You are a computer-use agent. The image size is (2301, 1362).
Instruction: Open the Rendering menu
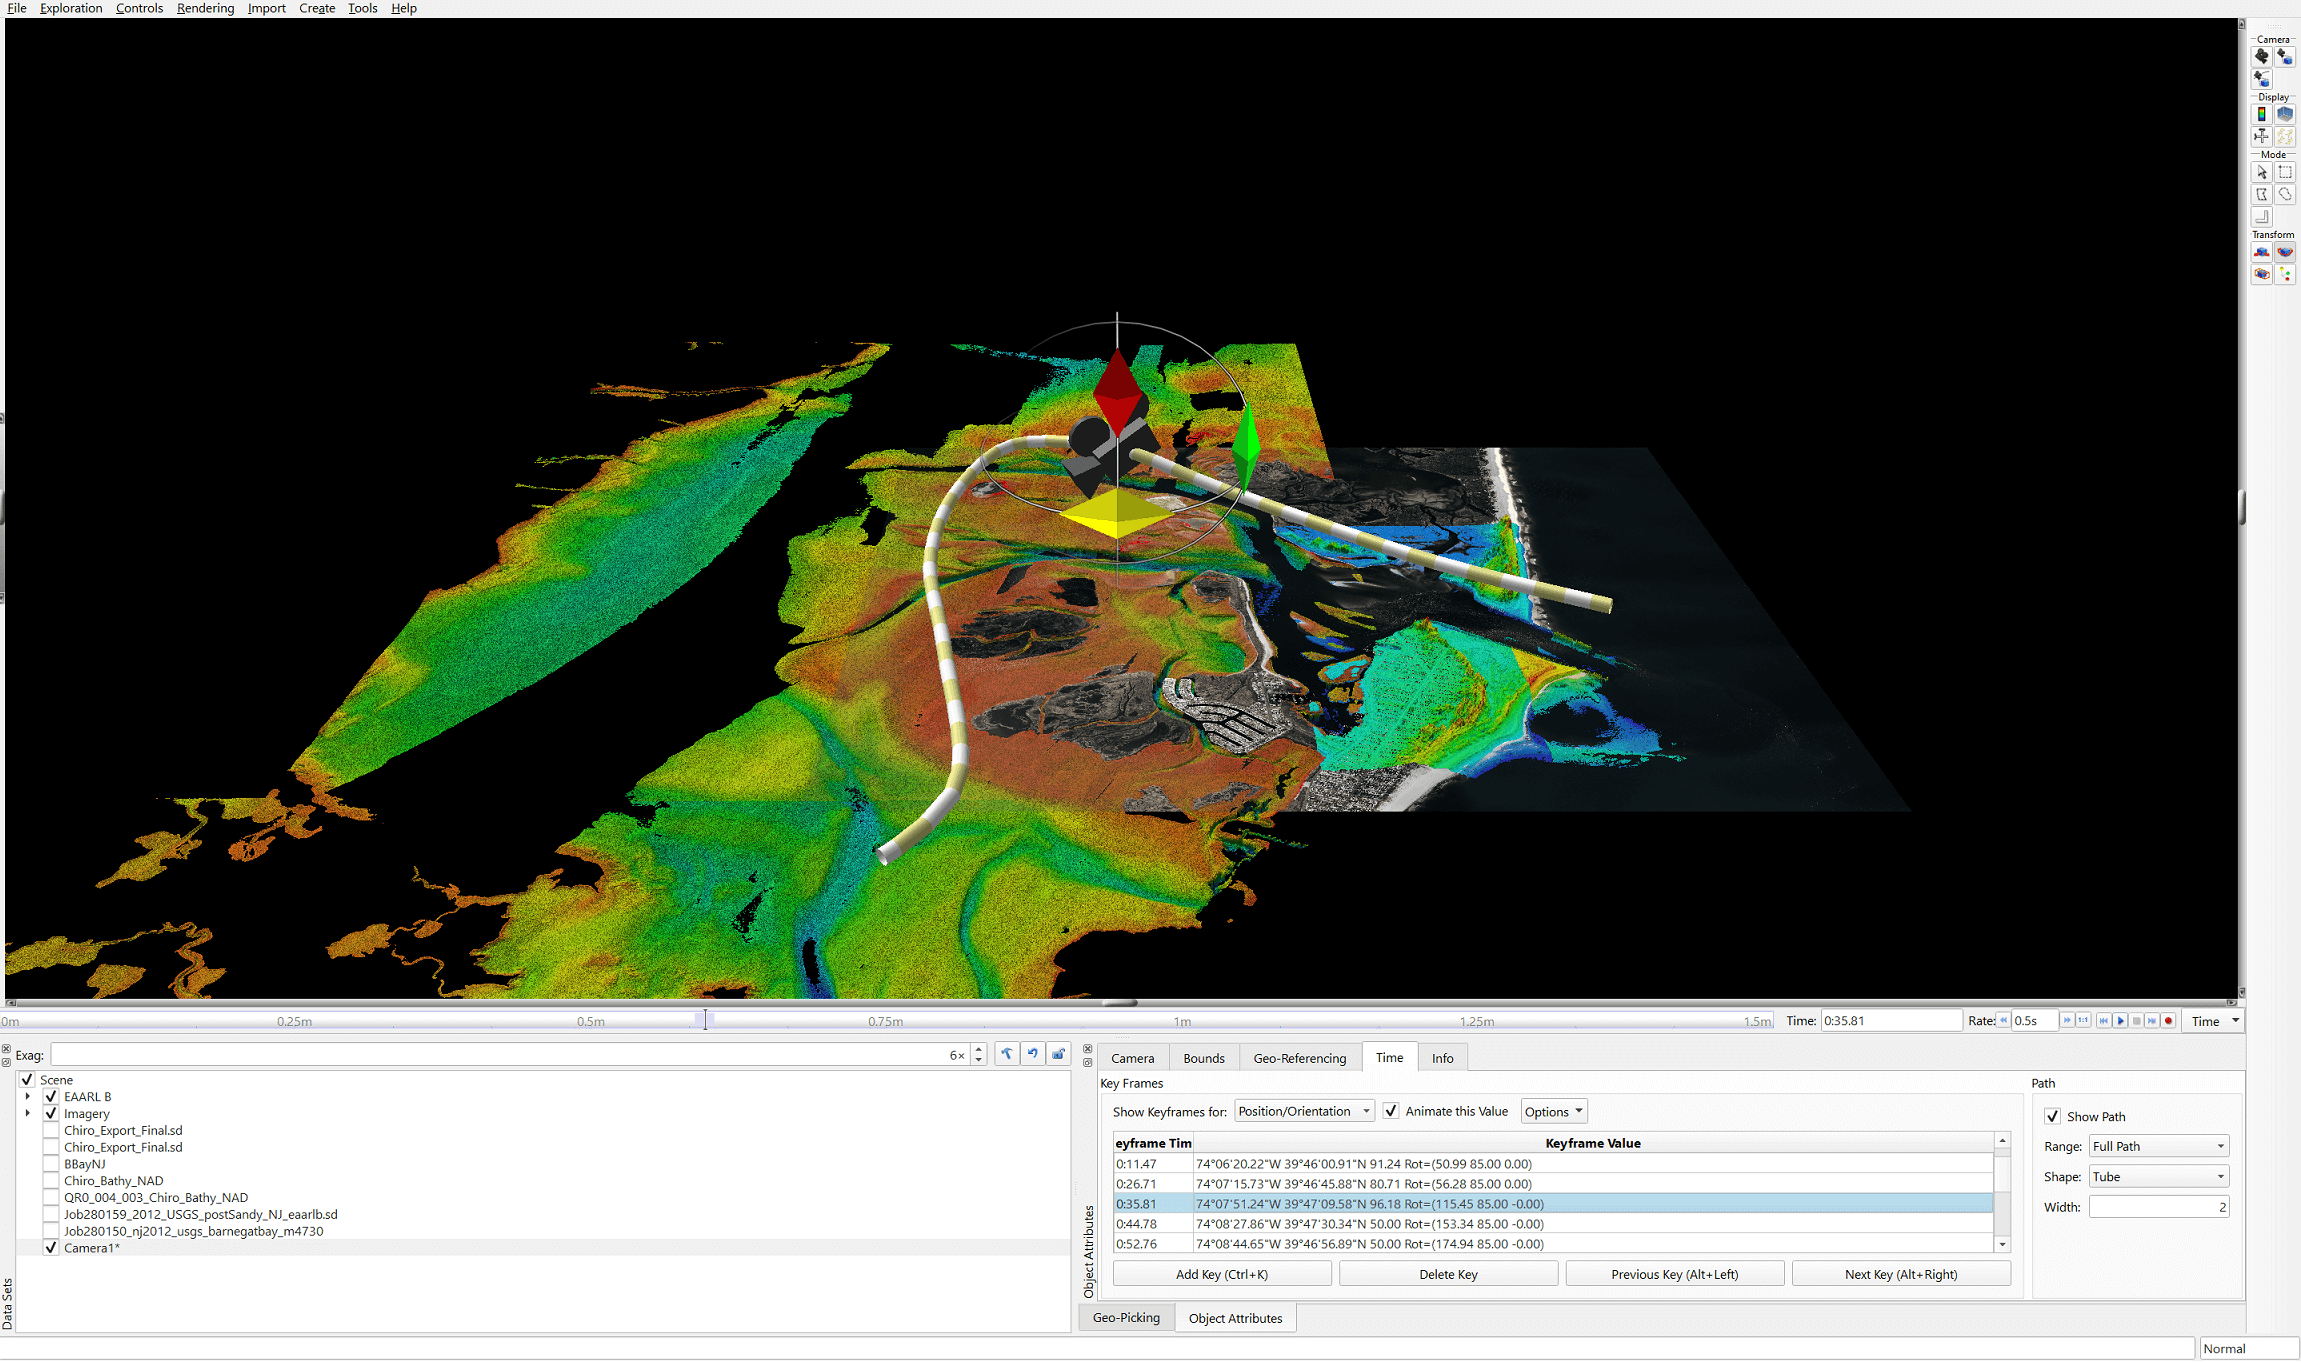(205, 8)
